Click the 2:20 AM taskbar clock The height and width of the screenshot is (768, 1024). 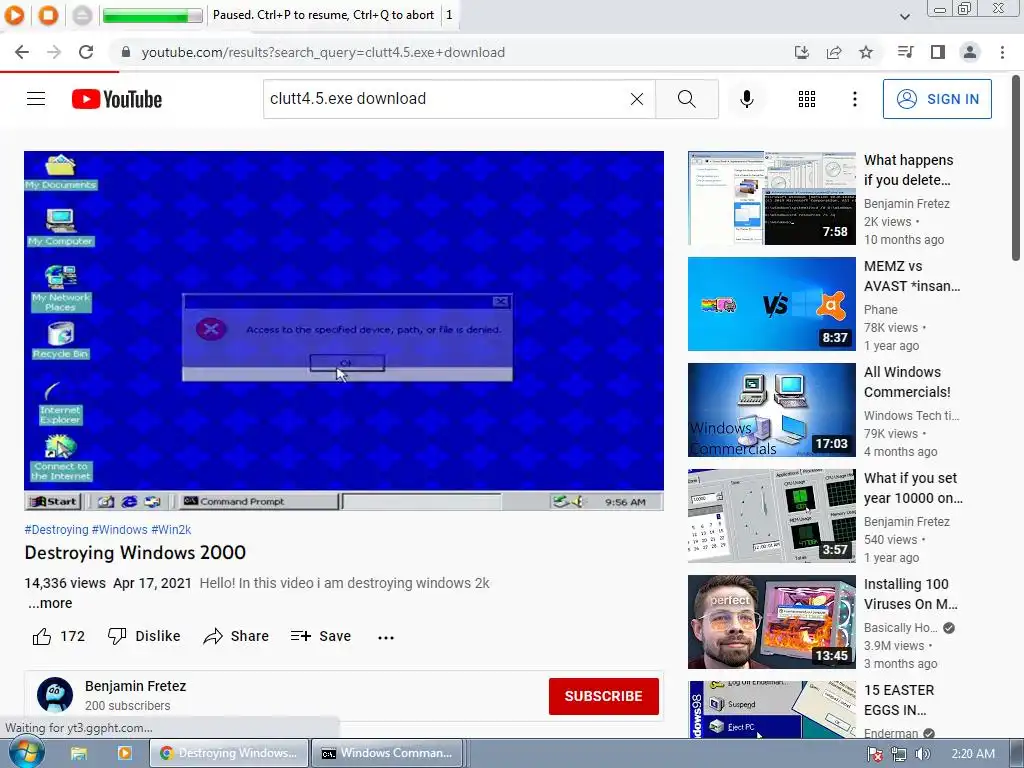click(x=973, y=754)
